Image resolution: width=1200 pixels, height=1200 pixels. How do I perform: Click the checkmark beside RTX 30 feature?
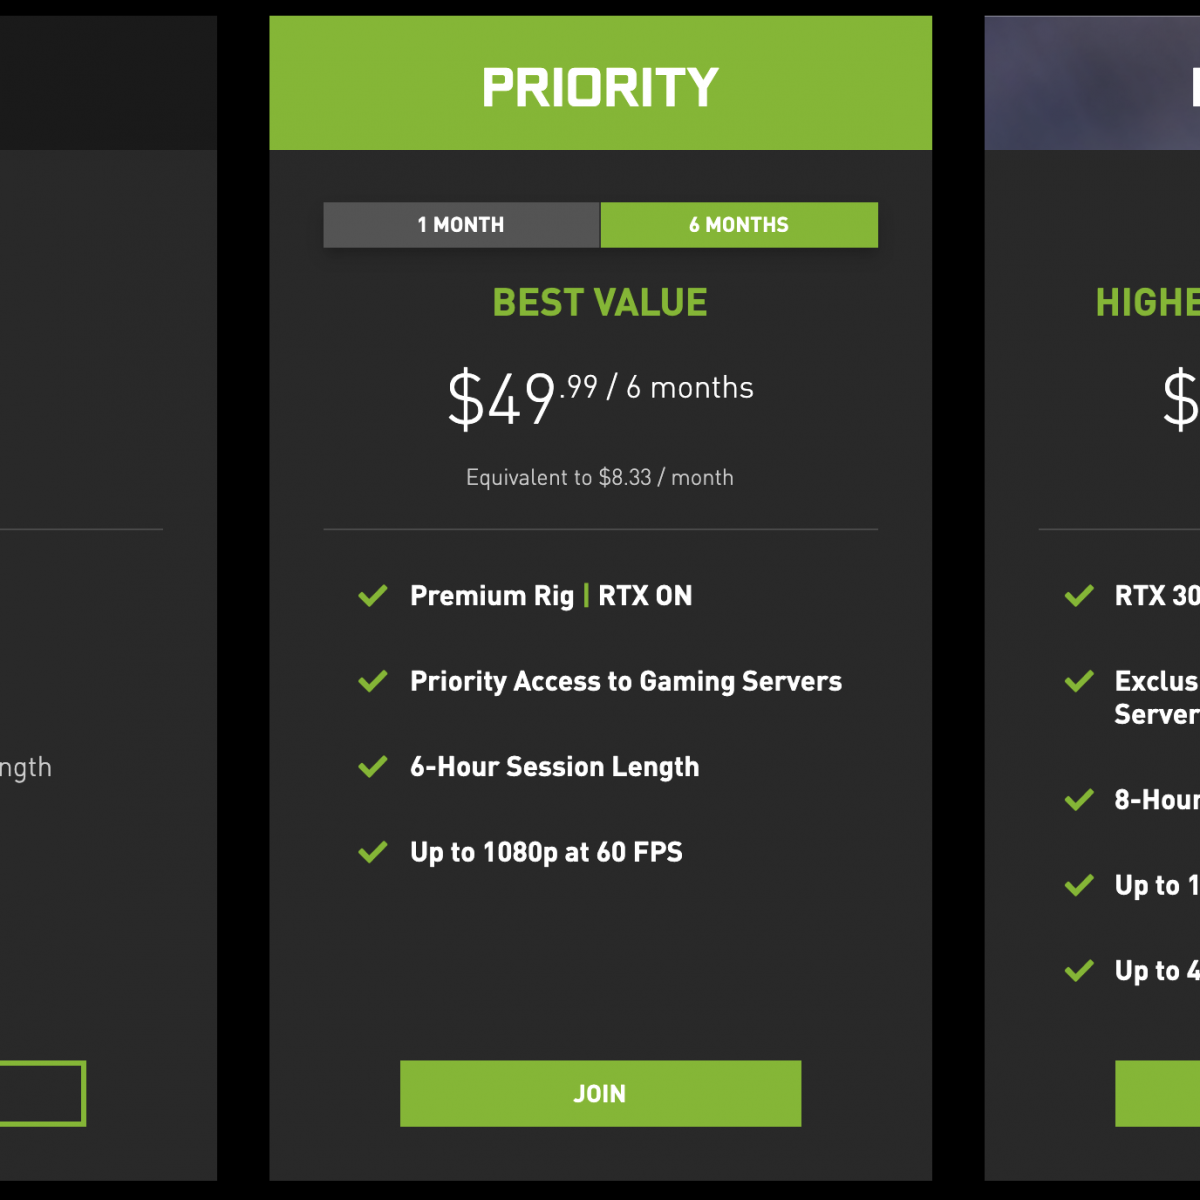(x=1079, y=596)
